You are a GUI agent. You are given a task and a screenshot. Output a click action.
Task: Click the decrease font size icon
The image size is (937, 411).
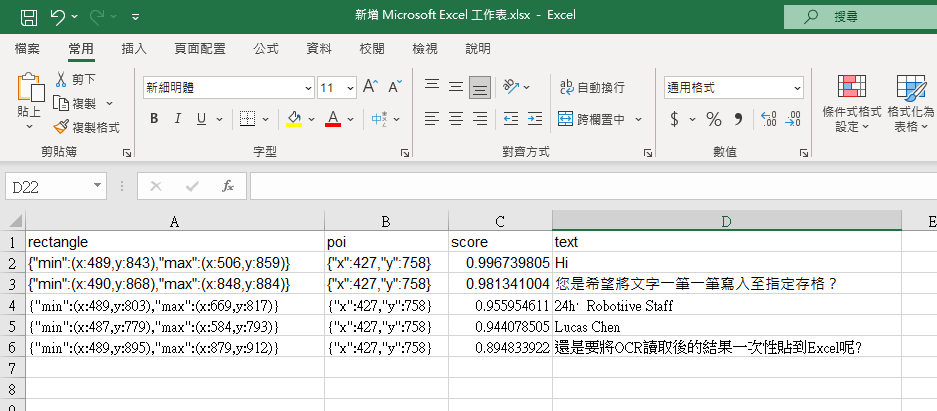395,87
